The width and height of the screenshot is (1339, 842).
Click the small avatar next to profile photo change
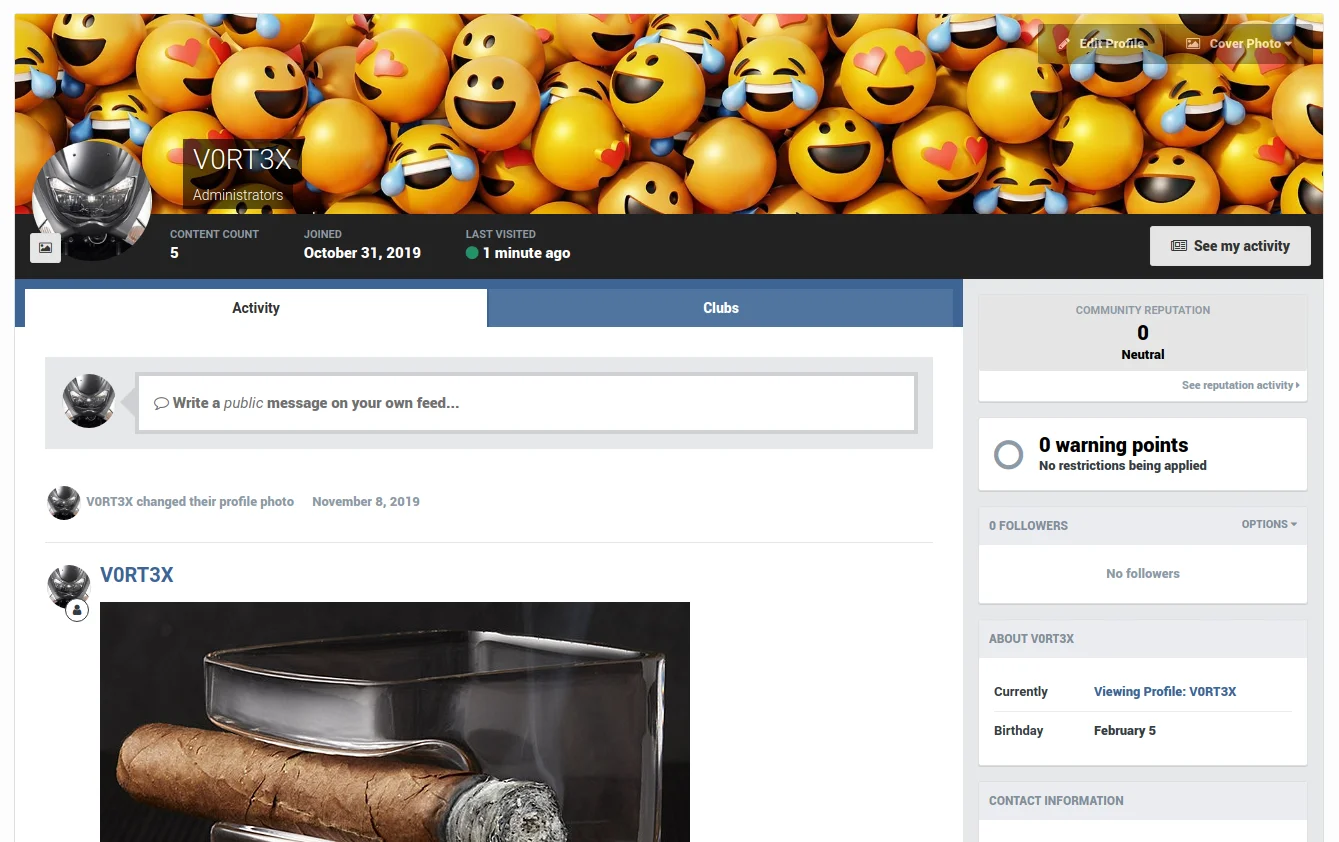coord(64,502)
